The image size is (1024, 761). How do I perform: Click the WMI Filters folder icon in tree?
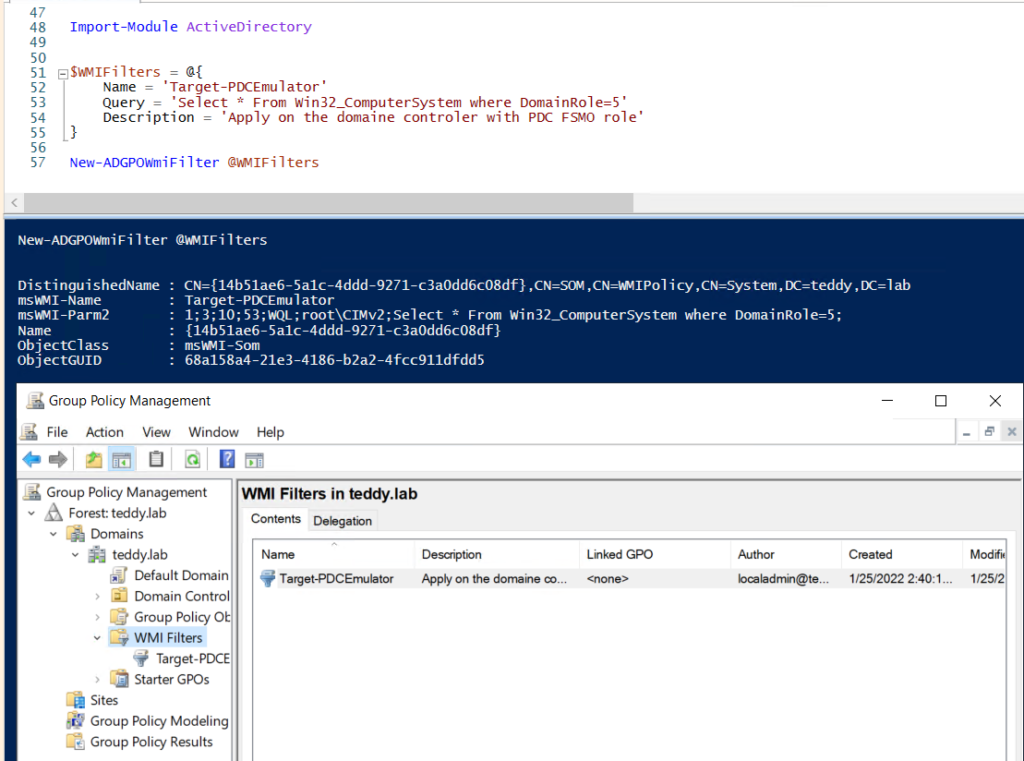click(120, 638)
